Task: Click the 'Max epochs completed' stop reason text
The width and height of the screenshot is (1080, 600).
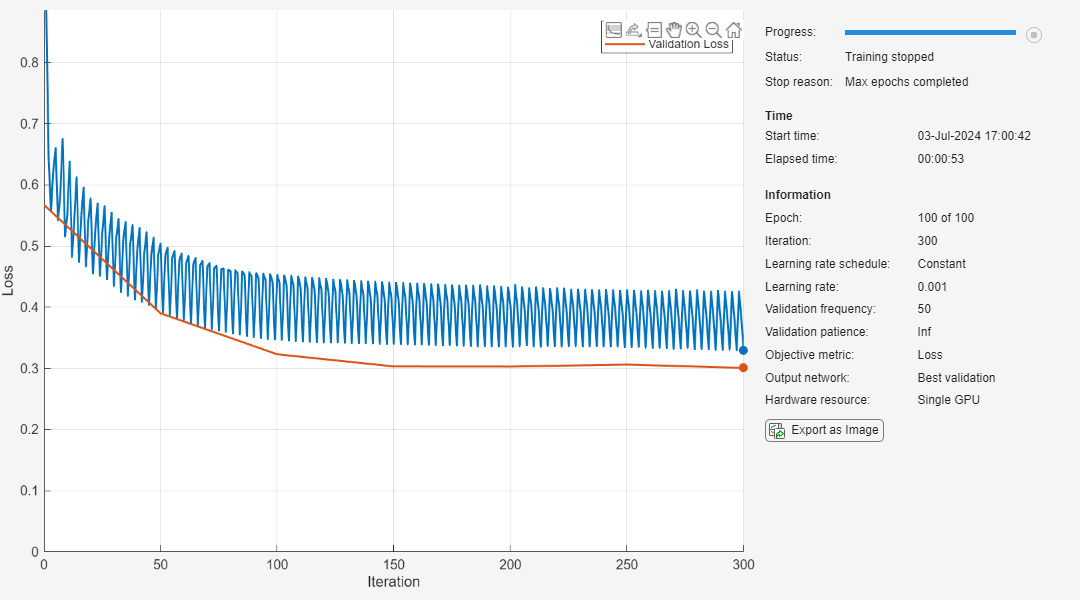Action: coord(906,82)
